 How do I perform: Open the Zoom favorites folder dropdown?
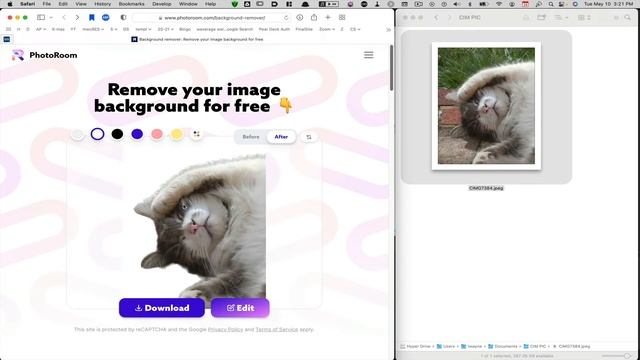[x=327, y=29]
